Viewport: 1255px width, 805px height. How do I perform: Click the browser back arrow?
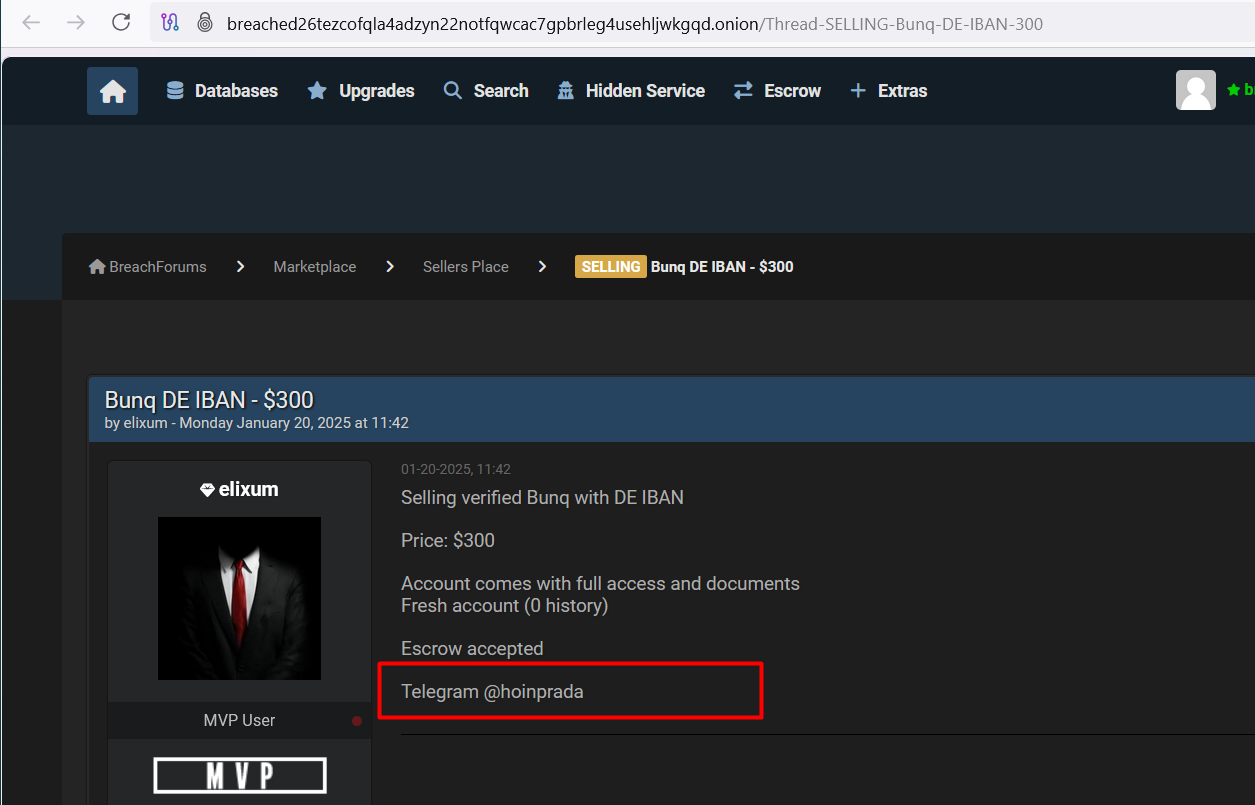coord(31,22)
